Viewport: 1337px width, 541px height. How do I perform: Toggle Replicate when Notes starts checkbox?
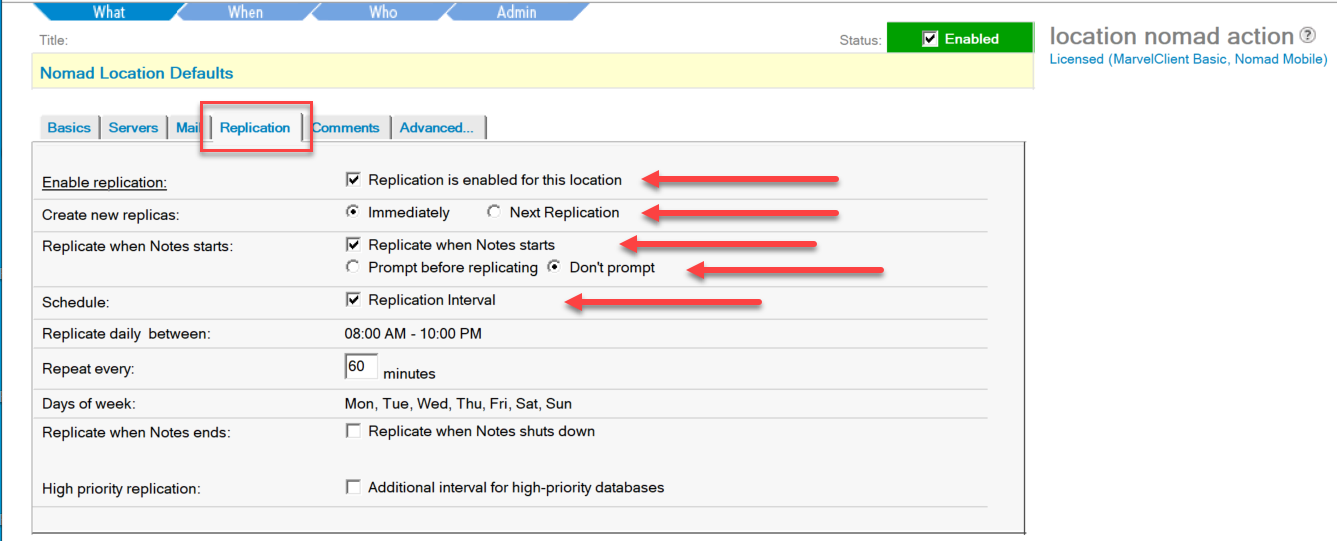pos(353,245)
